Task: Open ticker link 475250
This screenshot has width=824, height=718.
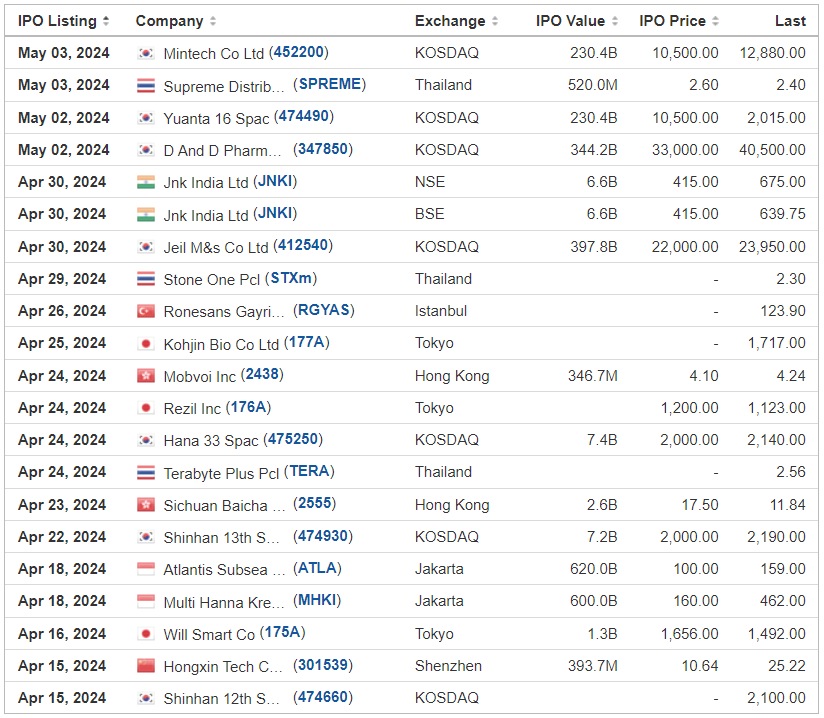Action: pos(293,439)
